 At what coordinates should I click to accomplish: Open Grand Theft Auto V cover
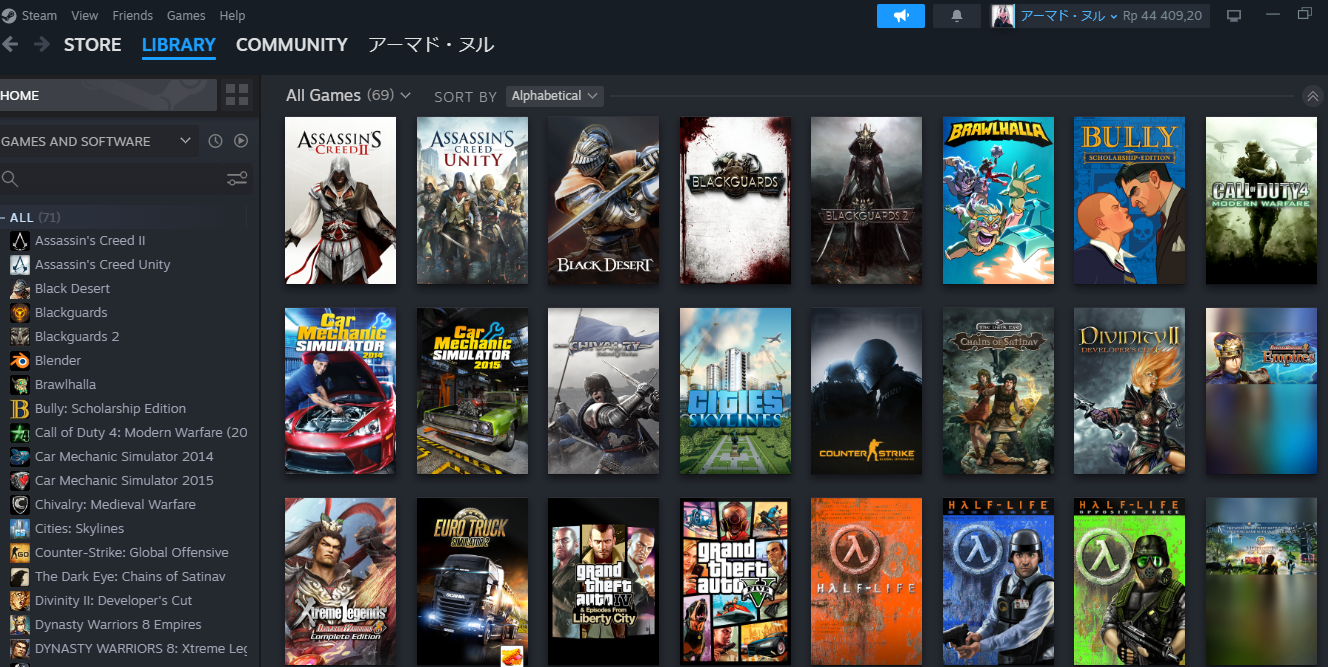click(x=735, y=581)
